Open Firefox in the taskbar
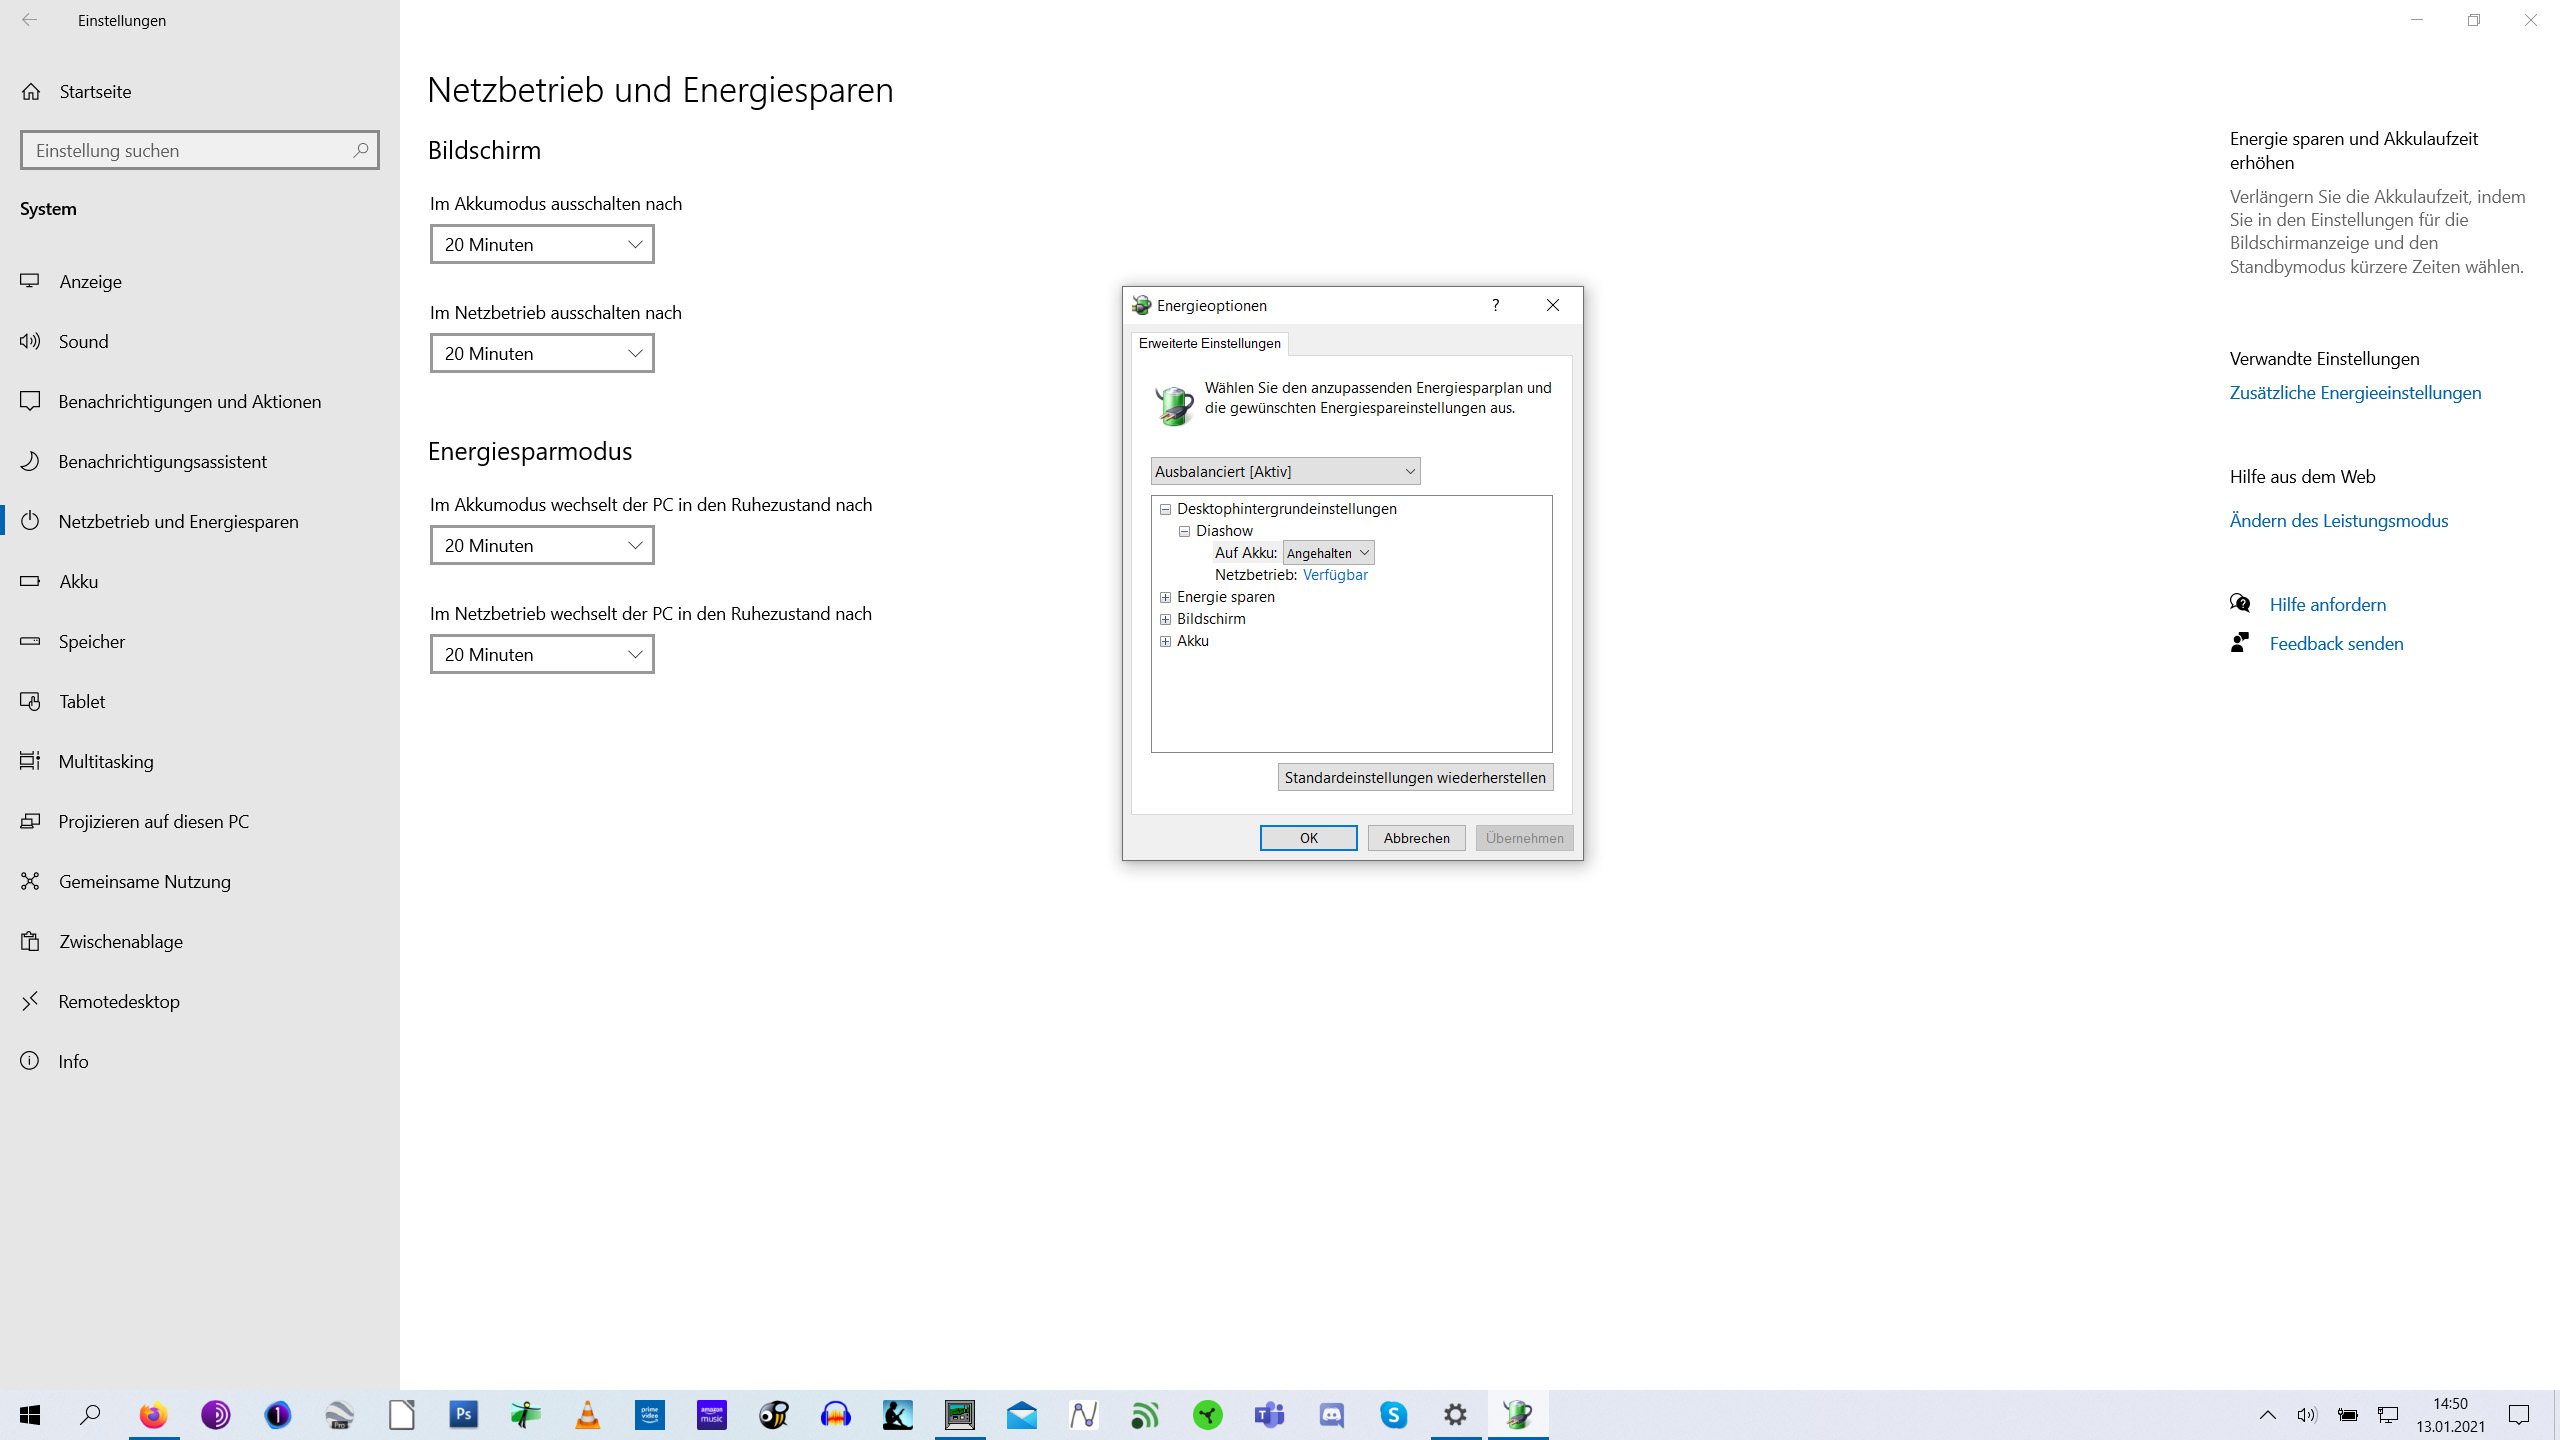The height and width of the screenshot is (1440, 2560). click(154, 1414)
